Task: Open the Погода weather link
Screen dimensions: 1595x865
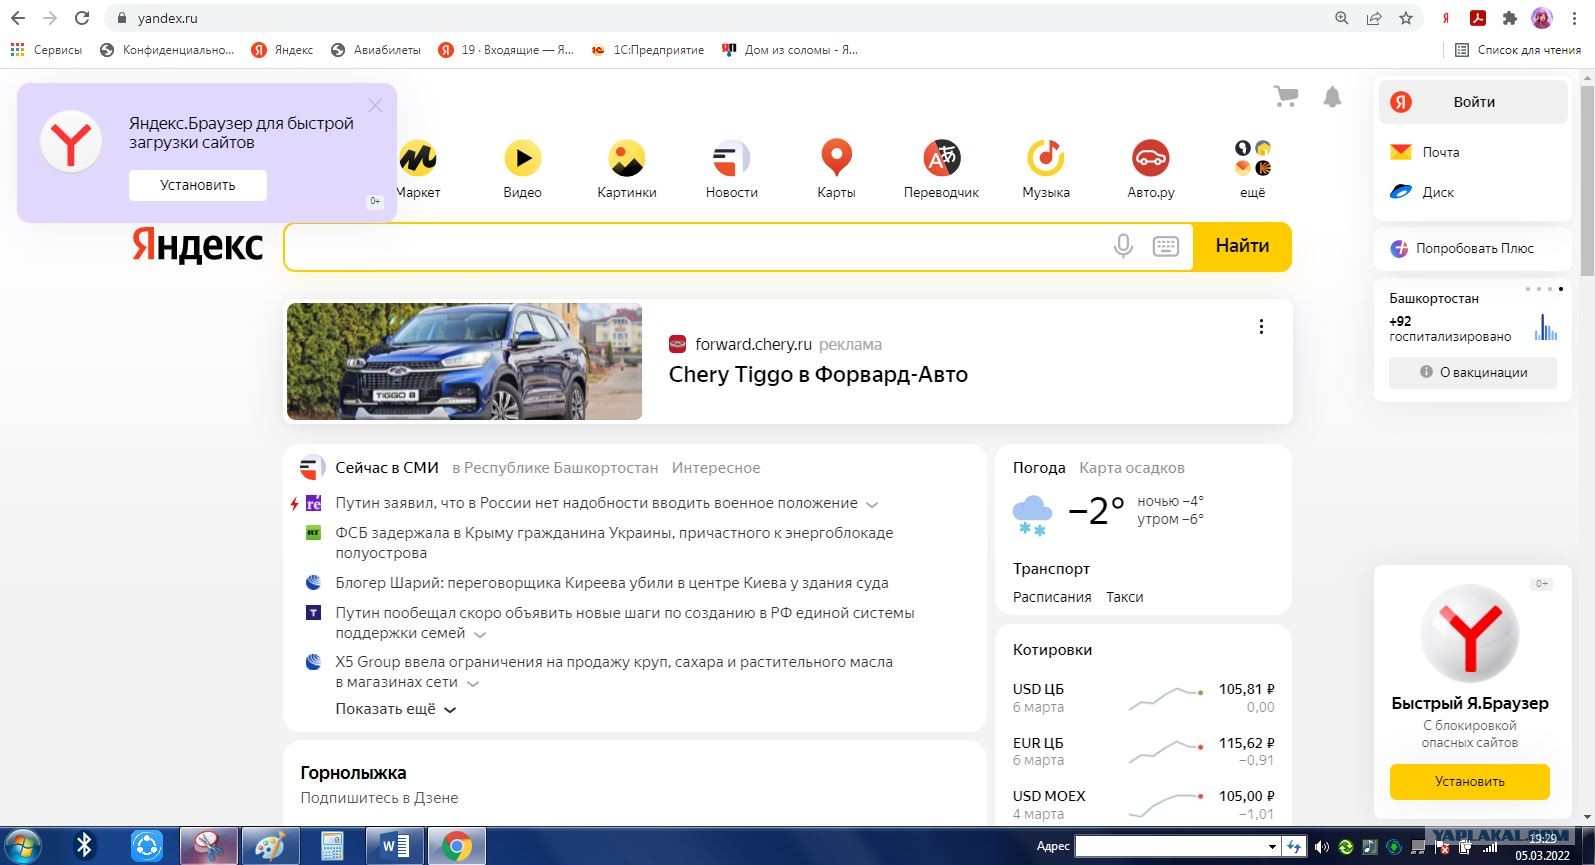Action: (1039, 468)
